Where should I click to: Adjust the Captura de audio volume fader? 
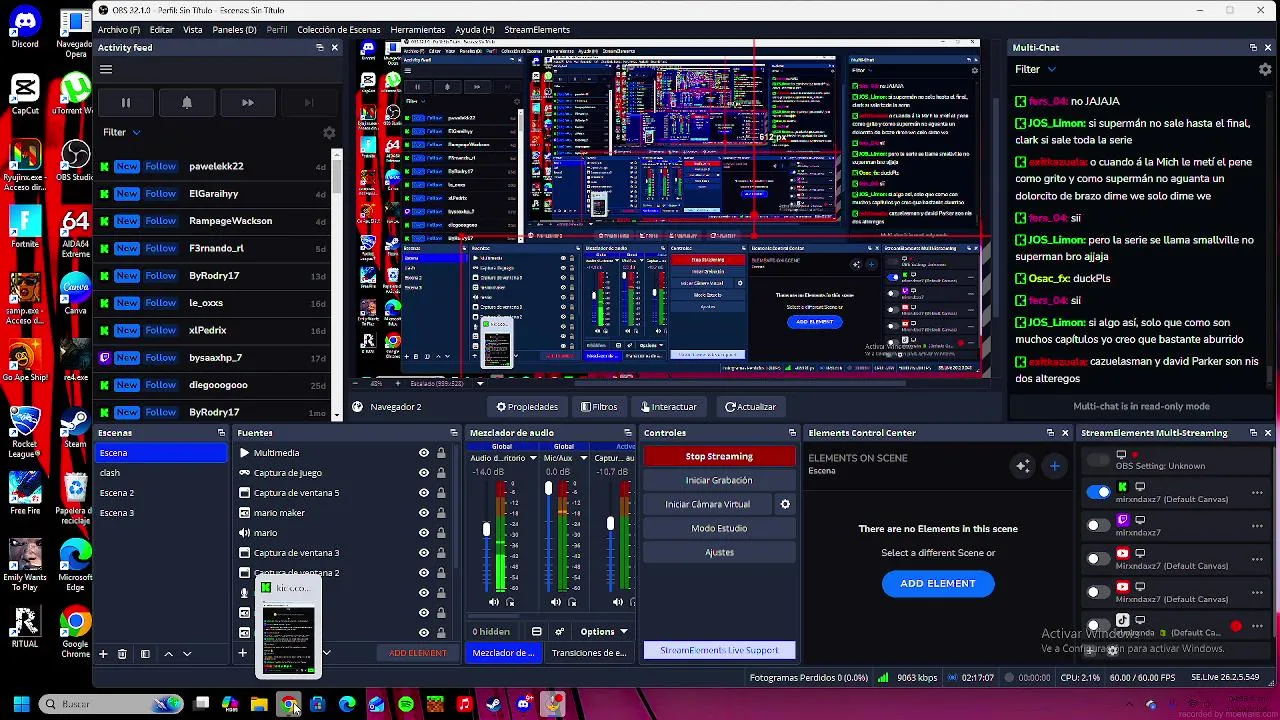610,523
